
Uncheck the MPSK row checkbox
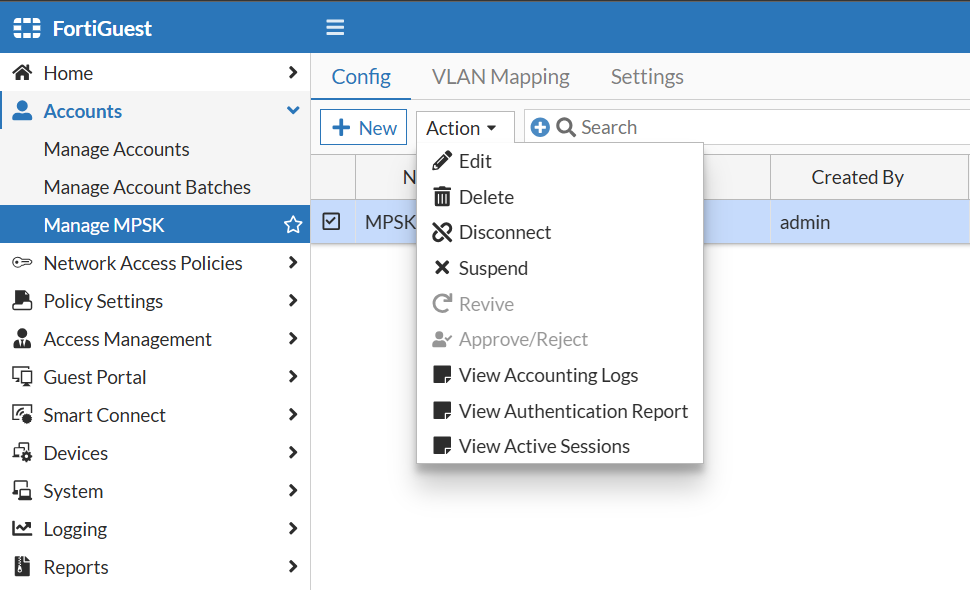point(332,222)
